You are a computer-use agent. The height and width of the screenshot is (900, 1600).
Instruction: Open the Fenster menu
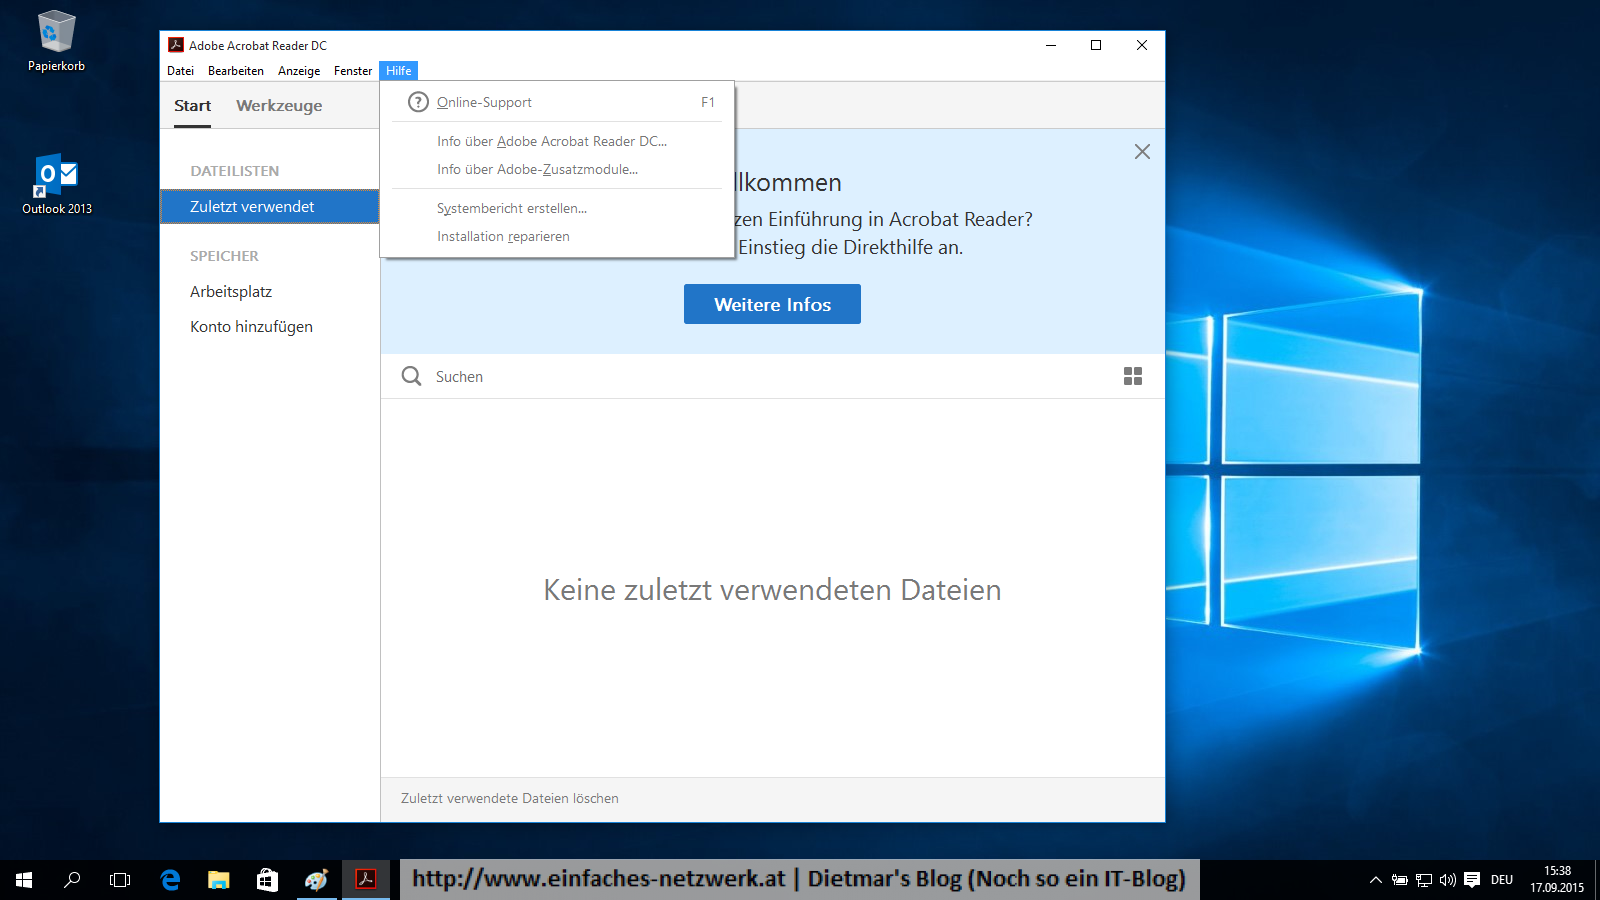pyautogui.click(x=353, y=71)
